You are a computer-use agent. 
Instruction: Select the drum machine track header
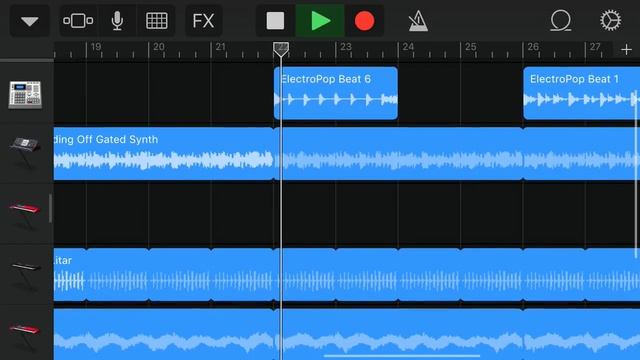[x=25, y=95]
